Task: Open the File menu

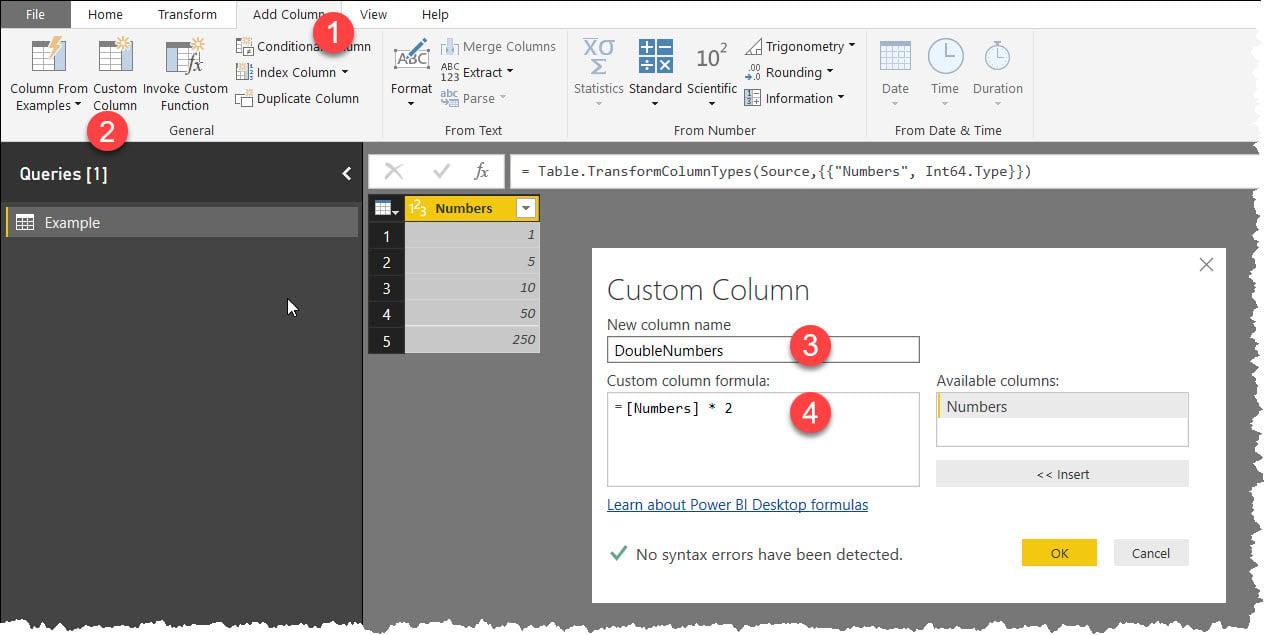Action: [x=35, y=14]
